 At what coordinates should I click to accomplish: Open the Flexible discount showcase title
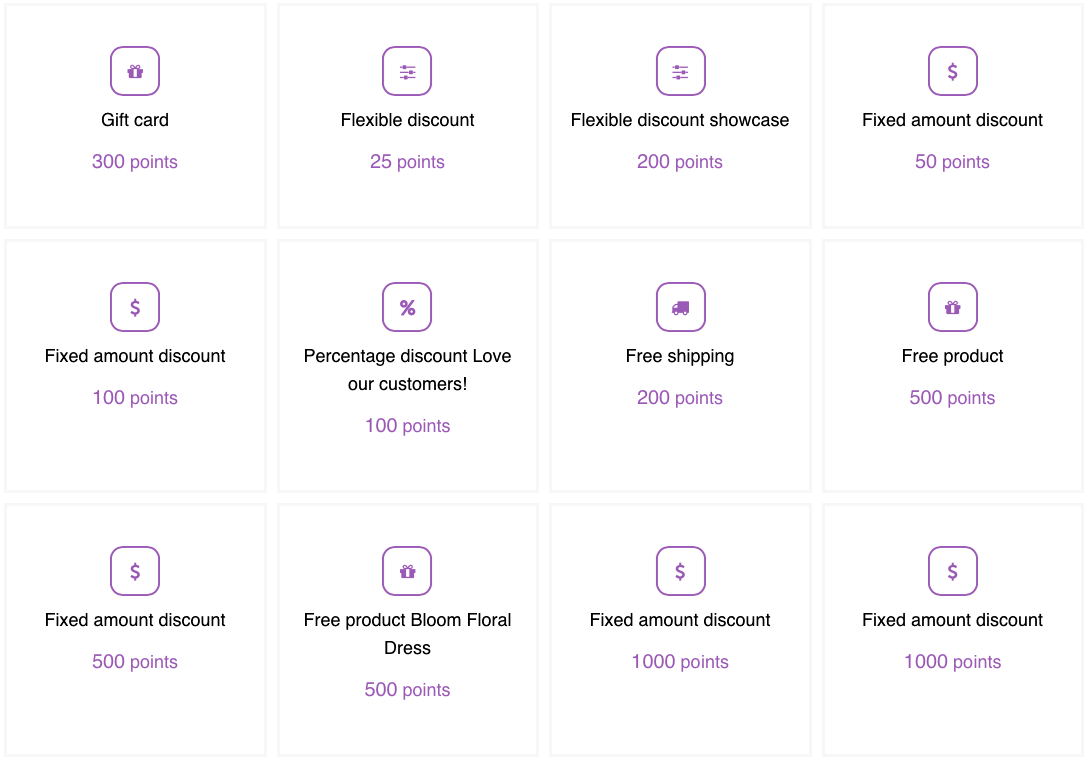click(x=680, y=120)
